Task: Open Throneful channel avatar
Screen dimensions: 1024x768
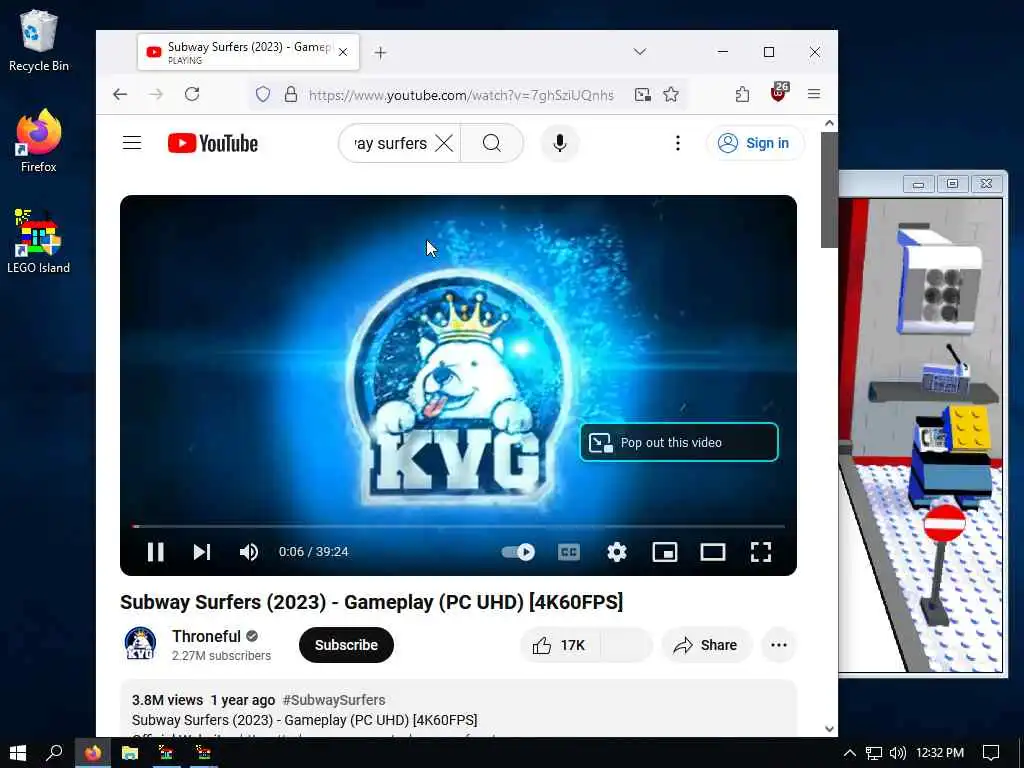Action: coord(140,644)
